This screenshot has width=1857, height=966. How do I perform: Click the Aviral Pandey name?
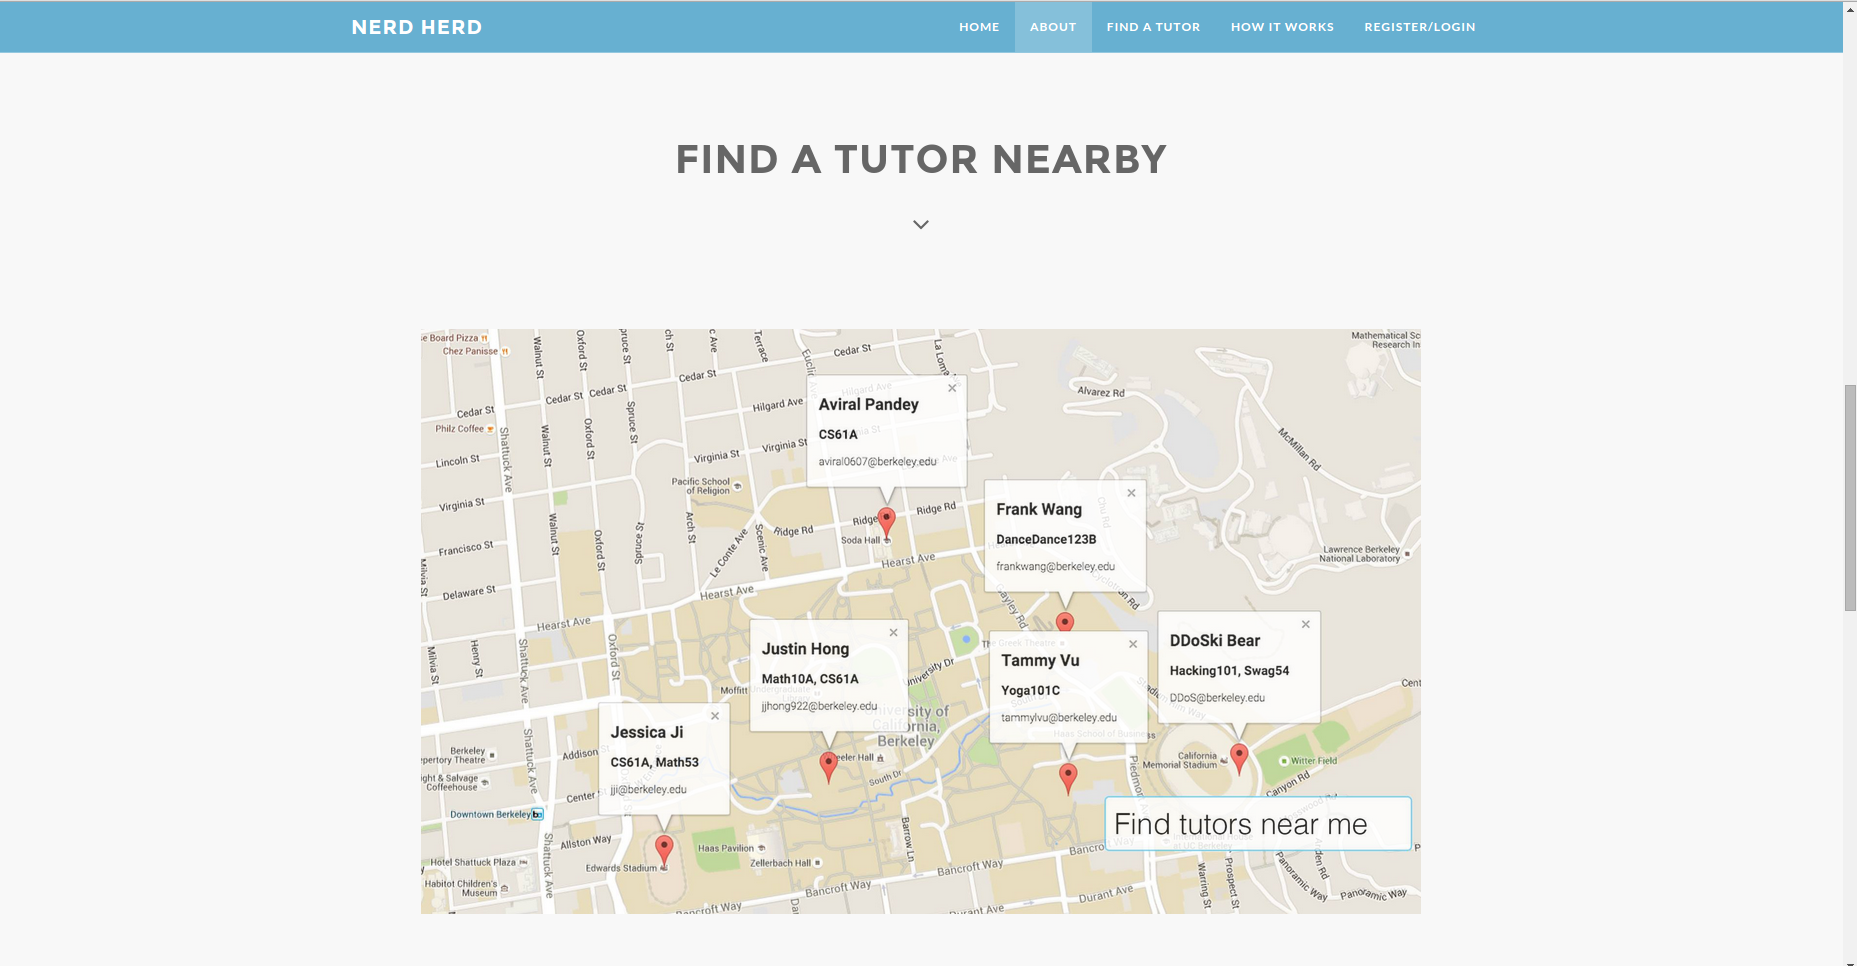coord(868,404)
